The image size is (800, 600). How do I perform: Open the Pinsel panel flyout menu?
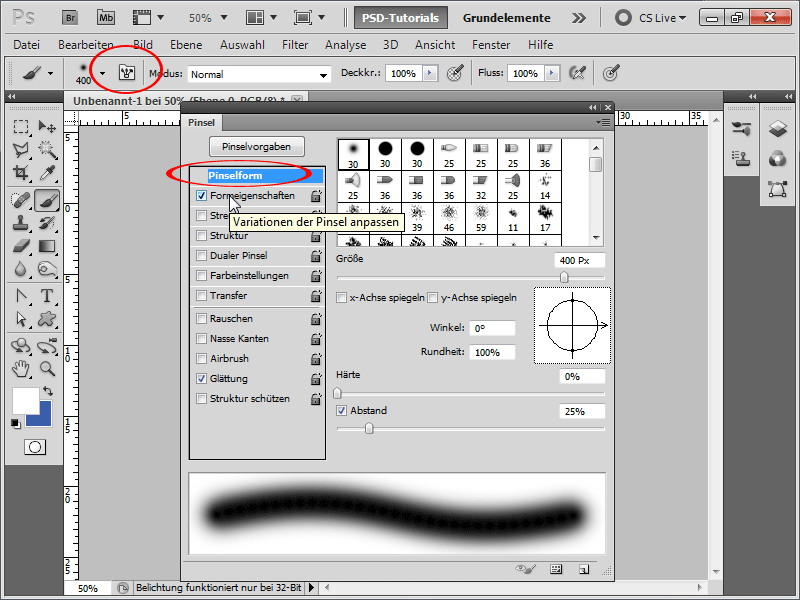(x=603, y=122)
